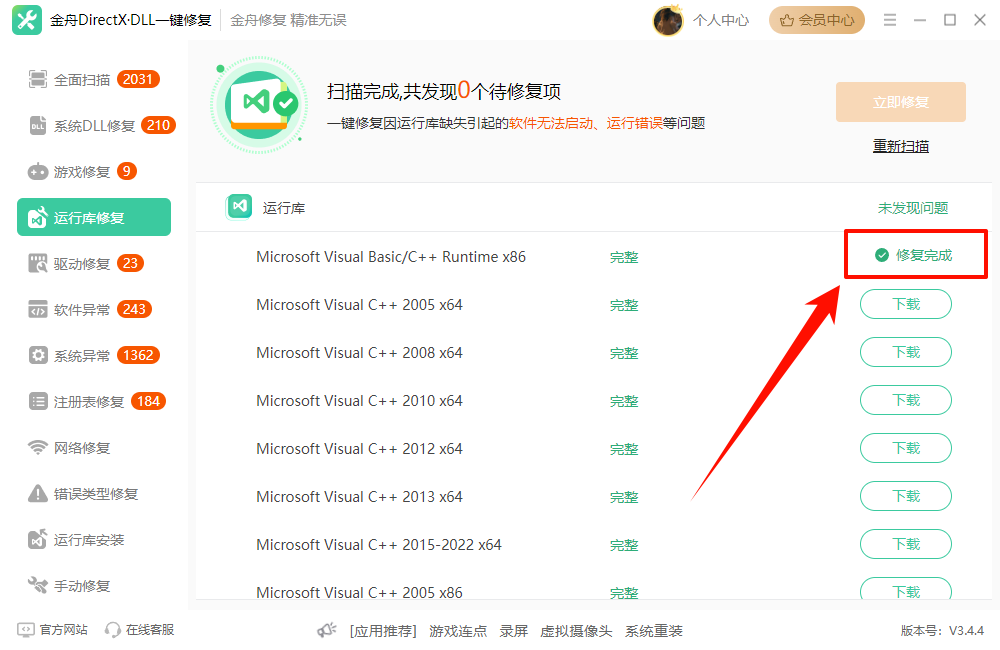Viewport: 1000px width, 650px height.
Task: Click the 在线客服 headset icon
Action: pos(113,630)
